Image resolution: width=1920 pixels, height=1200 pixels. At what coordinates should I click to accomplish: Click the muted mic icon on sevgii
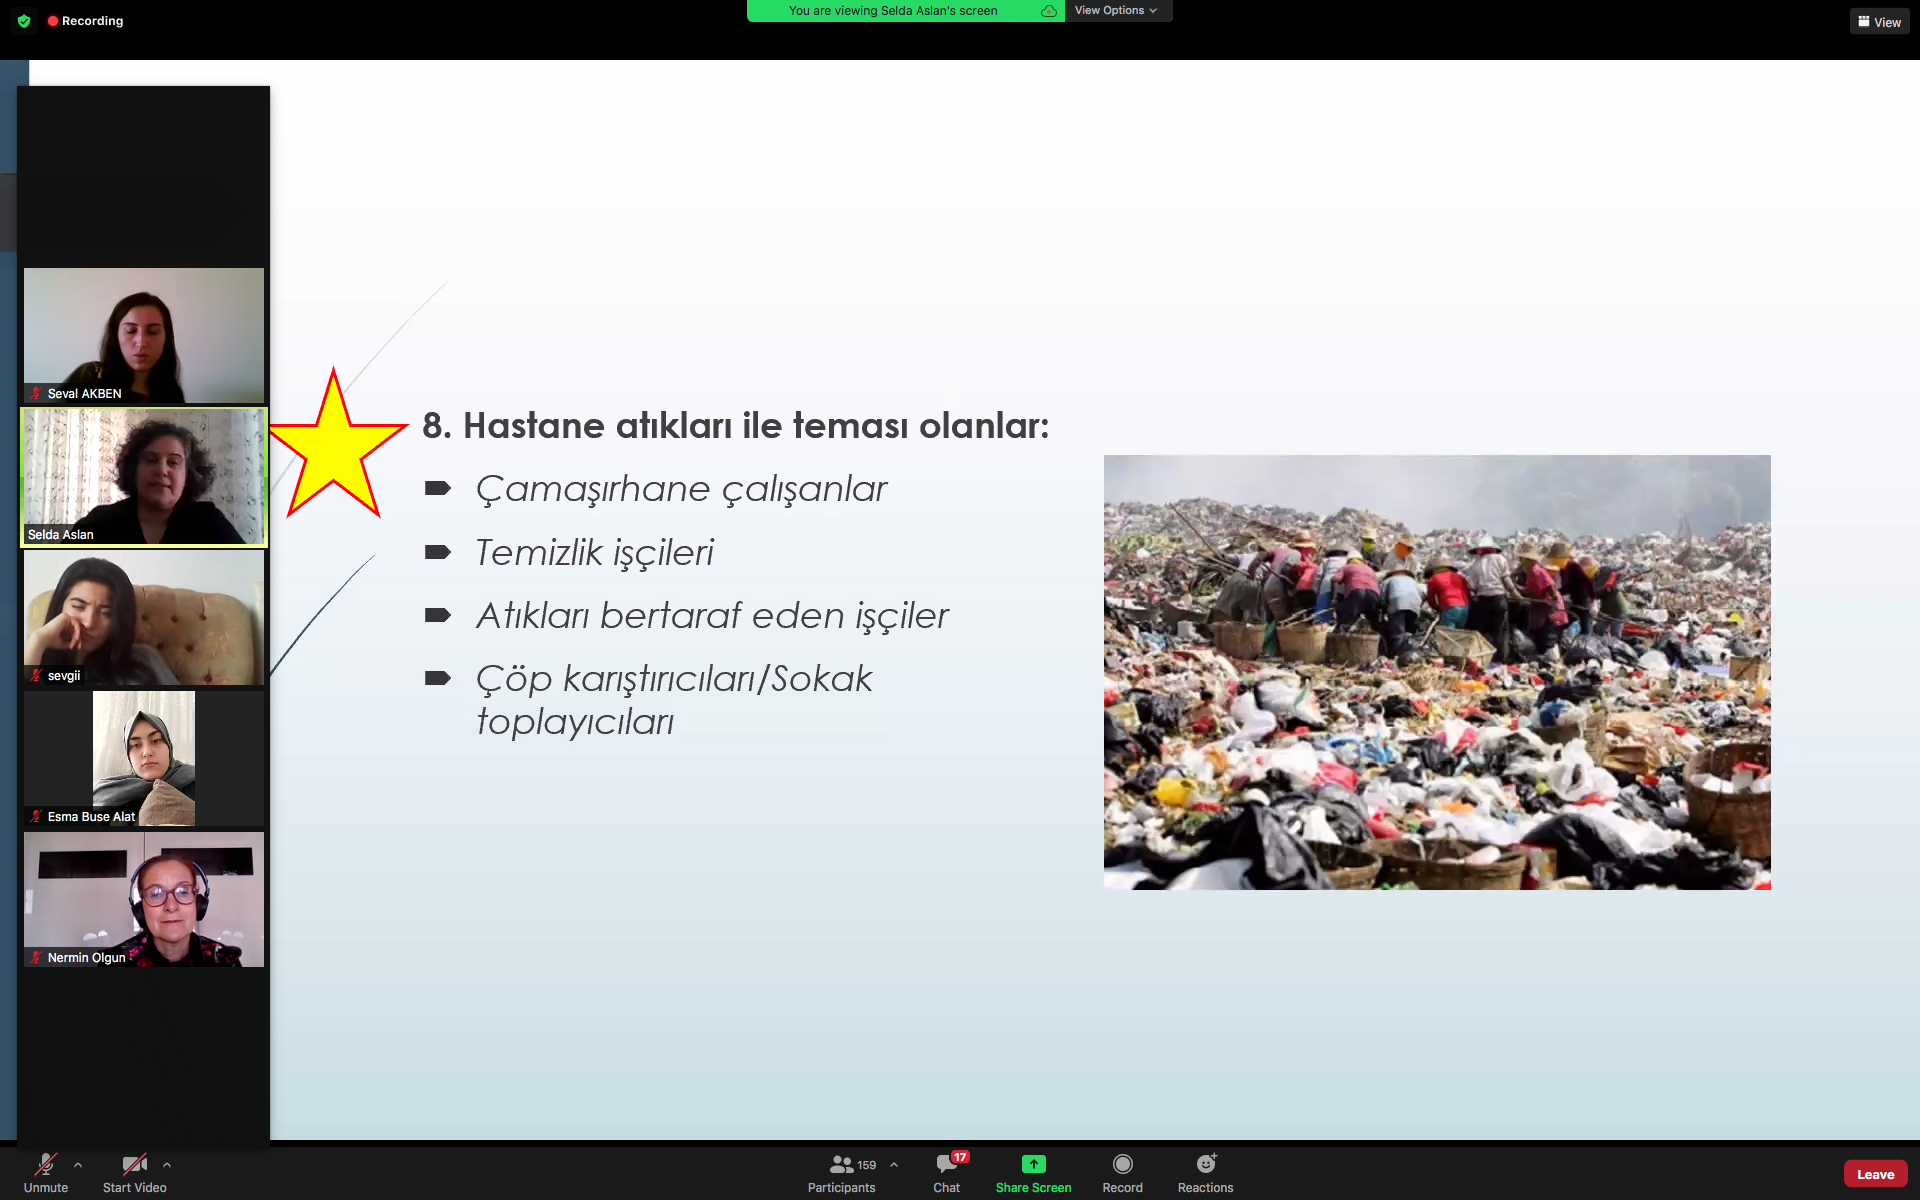(x=36, y=676)
